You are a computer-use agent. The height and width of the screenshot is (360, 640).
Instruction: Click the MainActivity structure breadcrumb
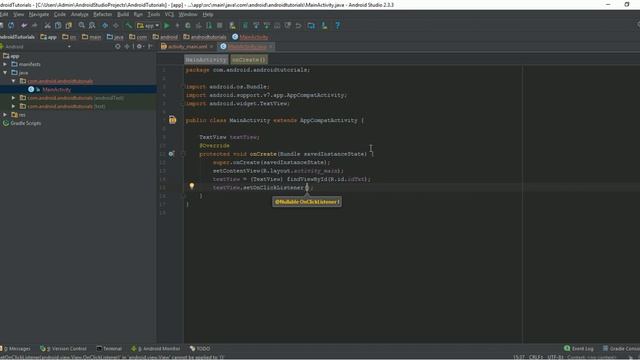206,60
